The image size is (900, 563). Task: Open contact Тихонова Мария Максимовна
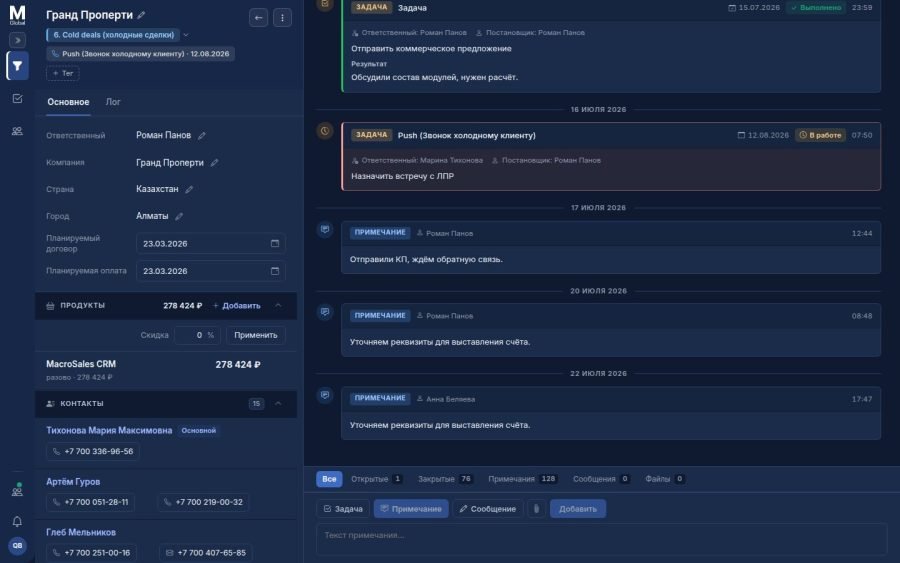[x=109, y=430]
